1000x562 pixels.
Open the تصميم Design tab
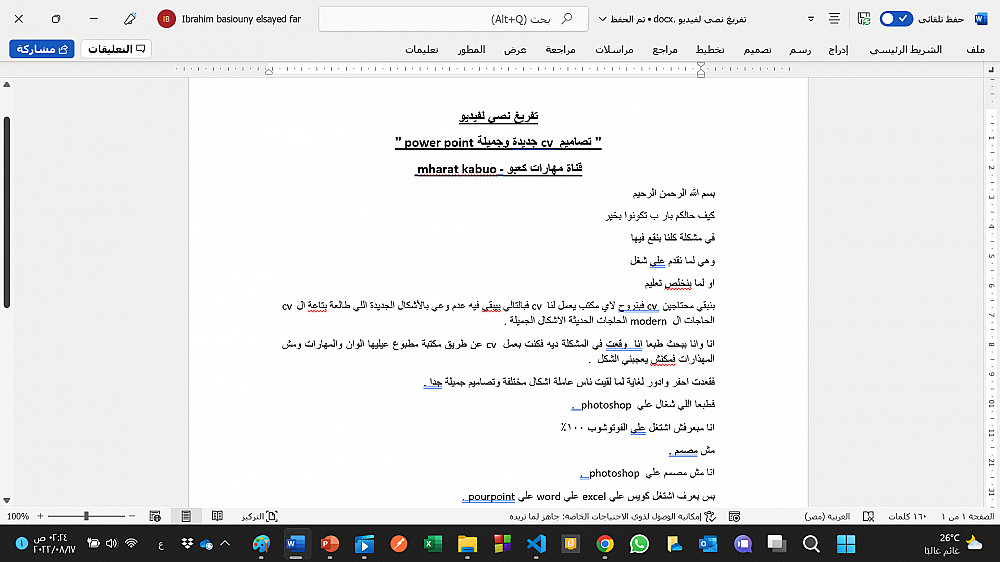757,49
